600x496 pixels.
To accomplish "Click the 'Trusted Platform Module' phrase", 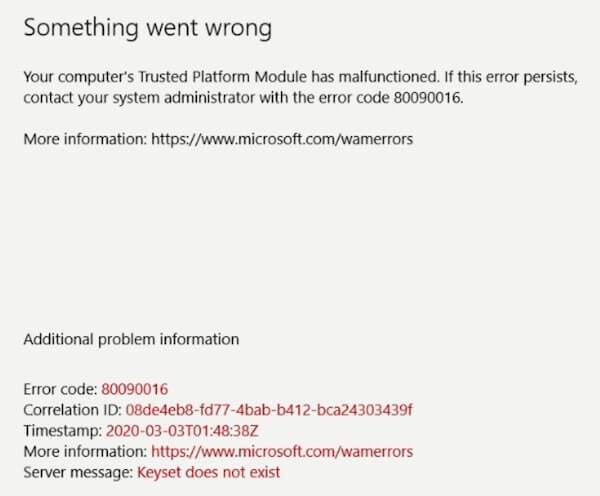I will [x=222, y=77].
